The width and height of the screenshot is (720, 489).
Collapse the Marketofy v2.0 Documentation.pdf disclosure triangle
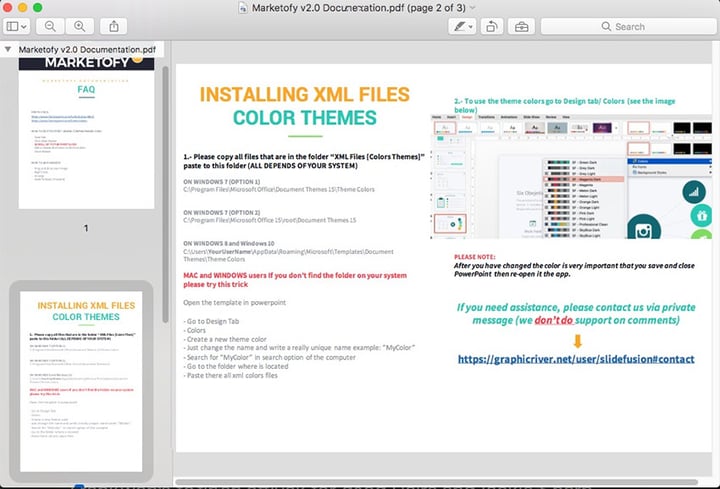[x=8, y=49]
